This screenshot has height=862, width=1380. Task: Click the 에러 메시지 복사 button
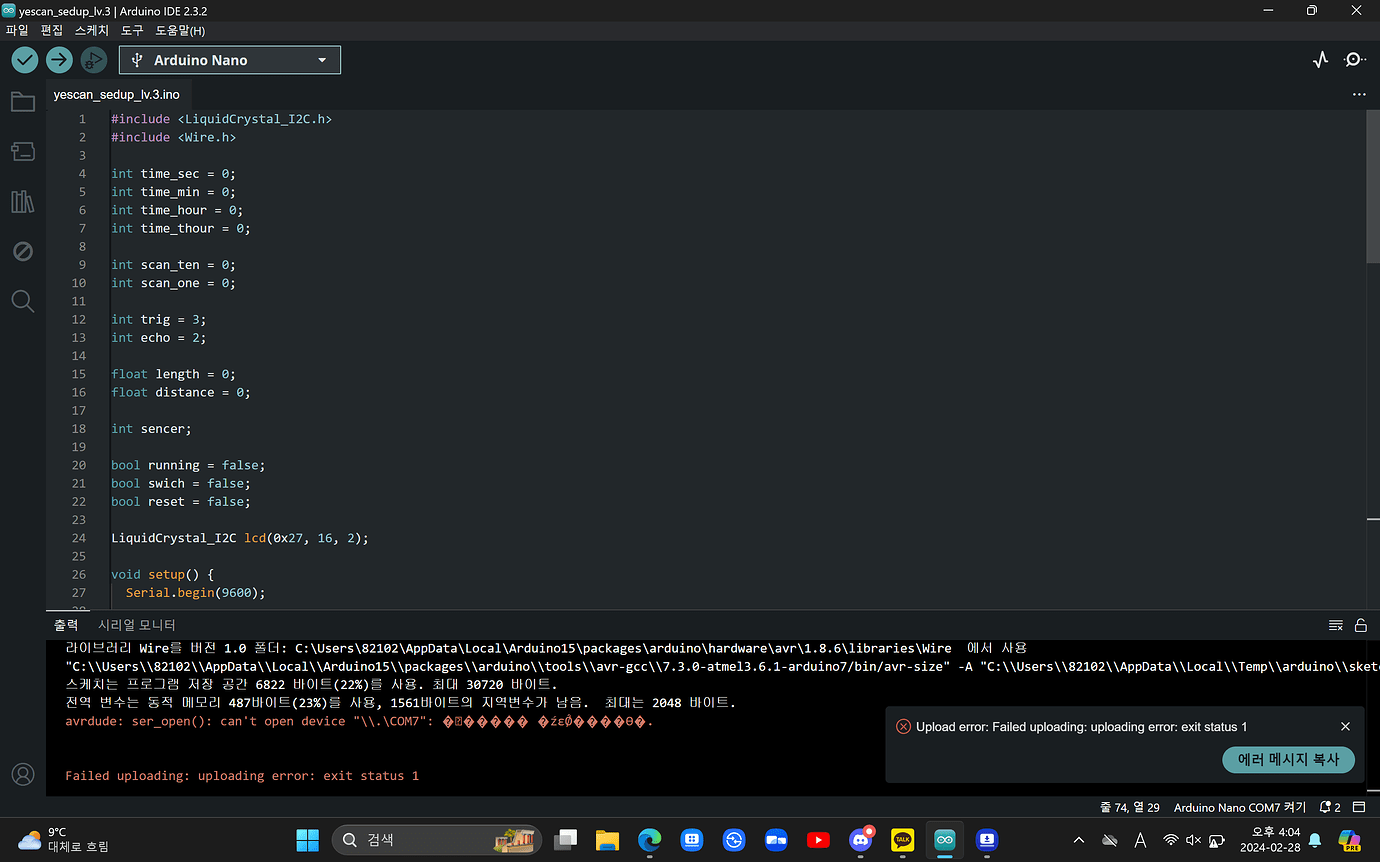point(1288,760)
